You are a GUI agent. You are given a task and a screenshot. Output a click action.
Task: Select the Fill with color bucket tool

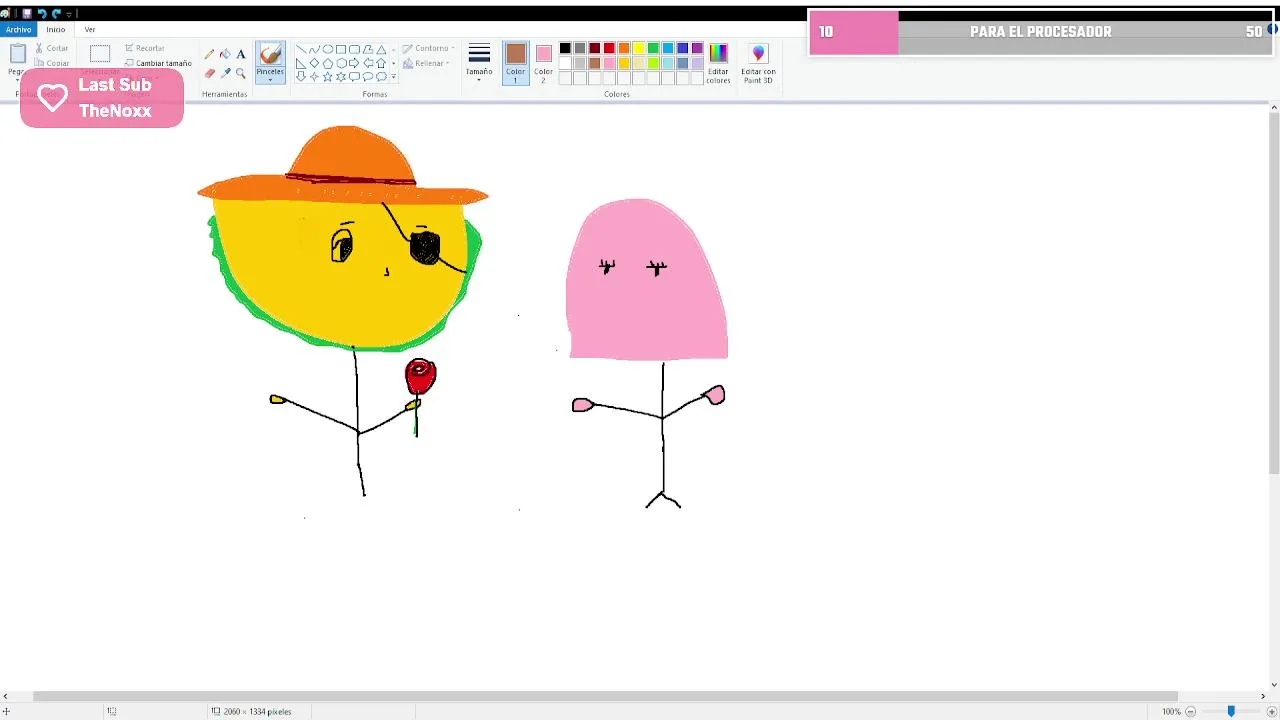click(x=225, y=54)
